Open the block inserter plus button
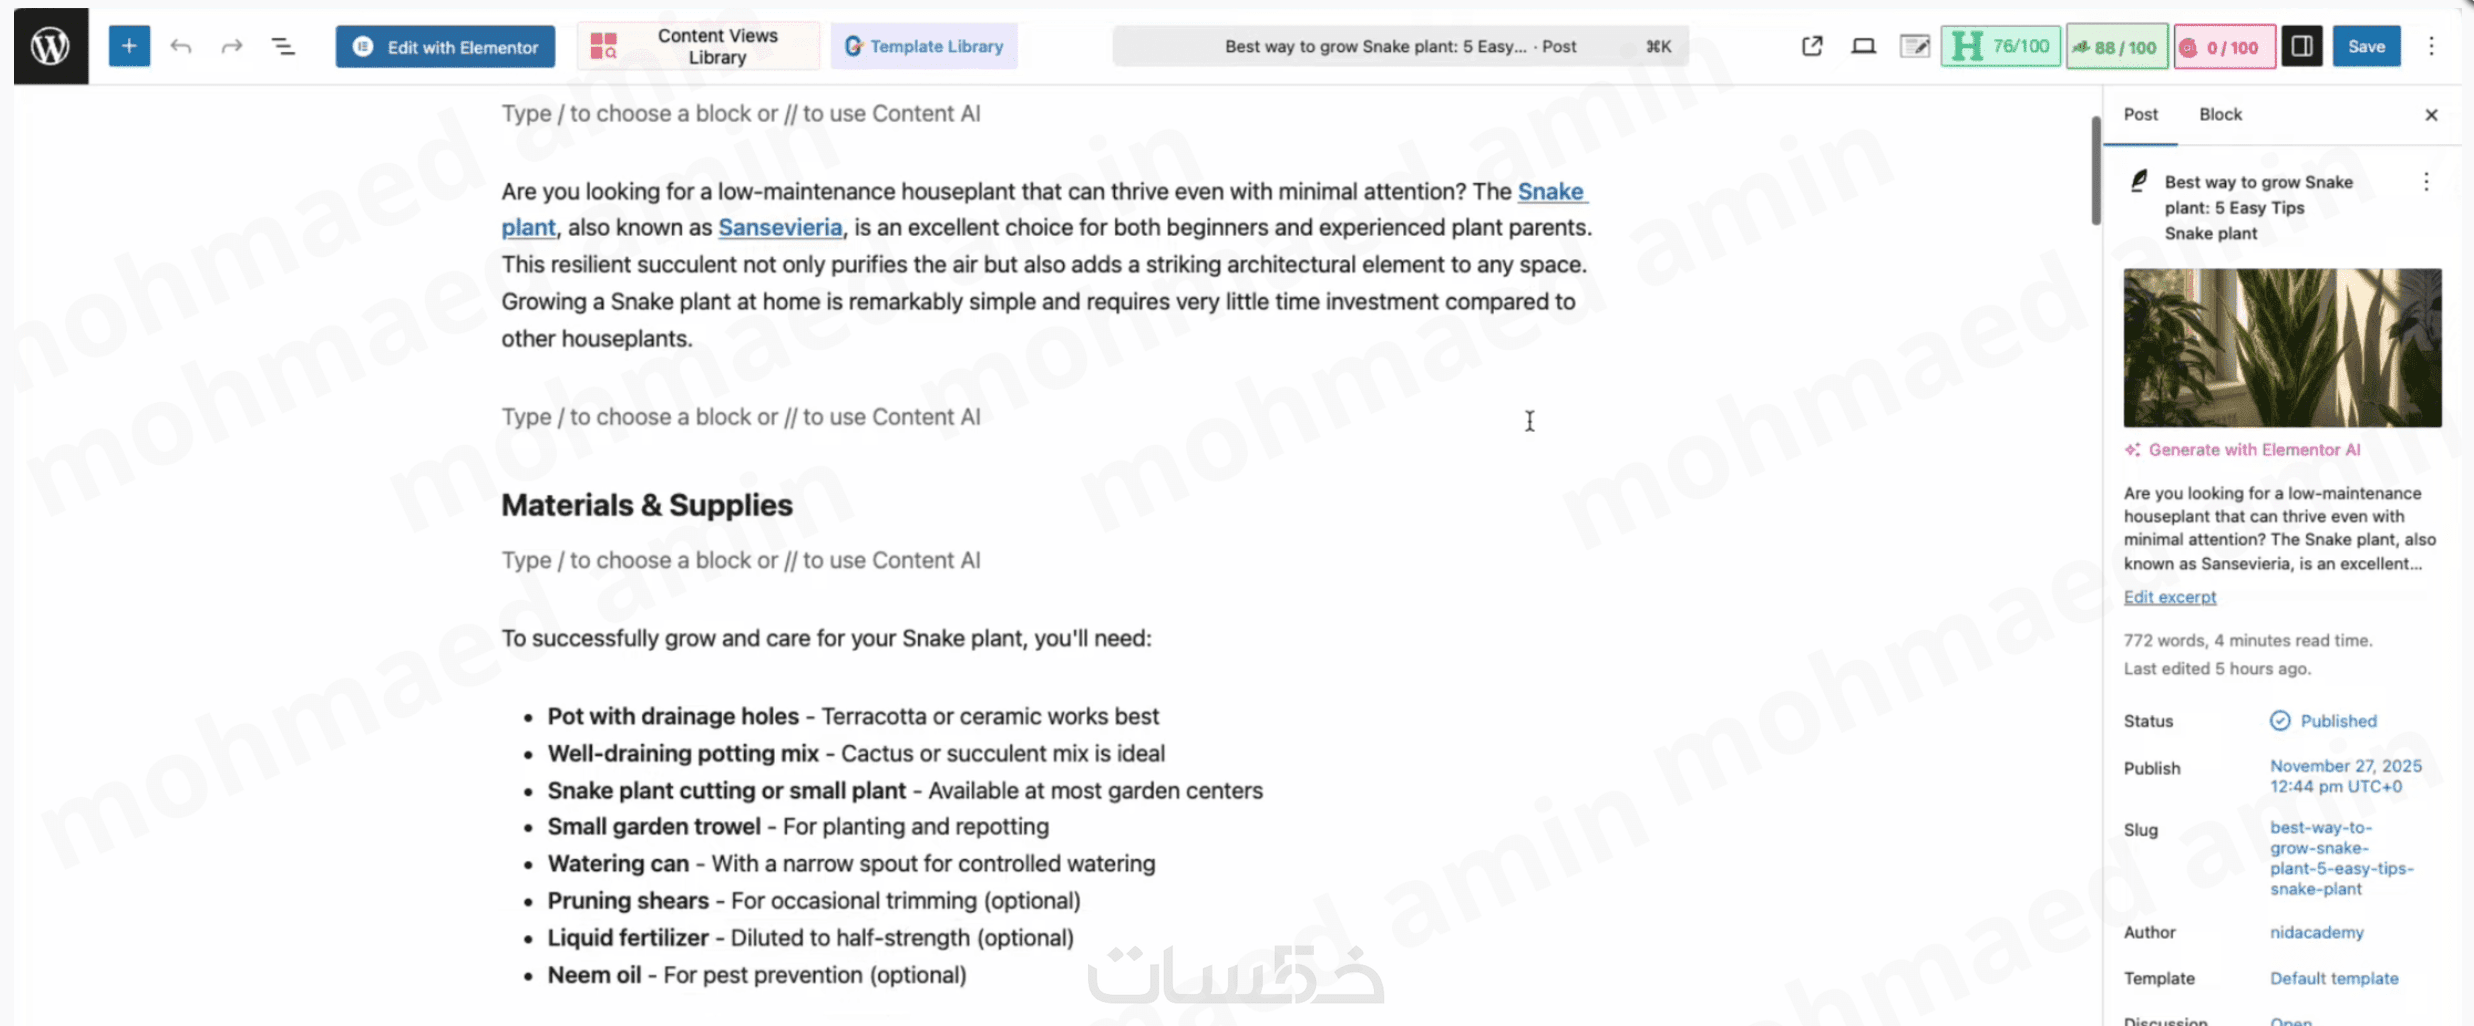The image size is (2474, 1026). [x=129, y=46]
